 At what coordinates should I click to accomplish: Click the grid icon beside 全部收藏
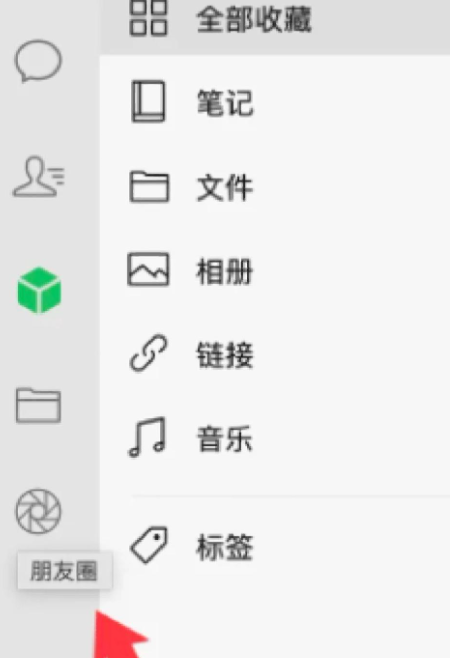[148, 18]
